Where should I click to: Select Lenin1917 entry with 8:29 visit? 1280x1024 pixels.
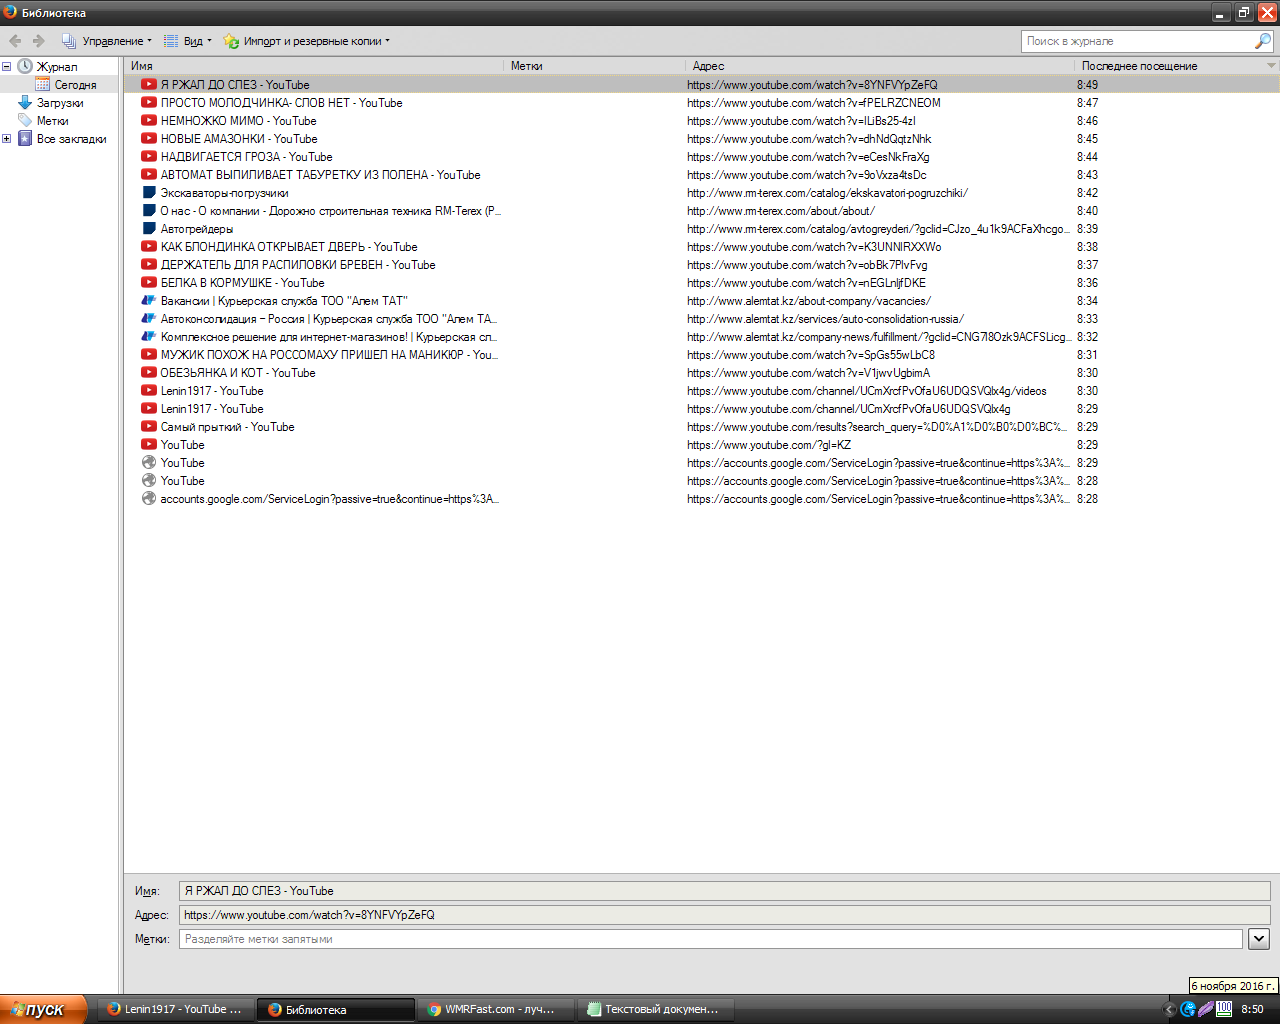coord(702,409)
